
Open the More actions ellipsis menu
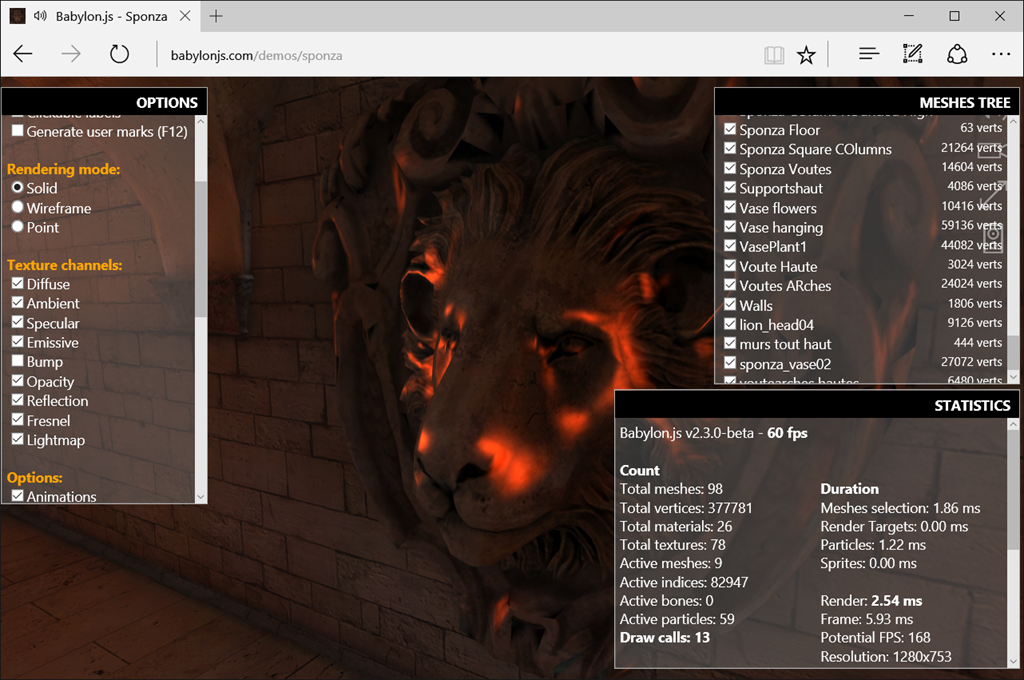(x=1000, y=54)
